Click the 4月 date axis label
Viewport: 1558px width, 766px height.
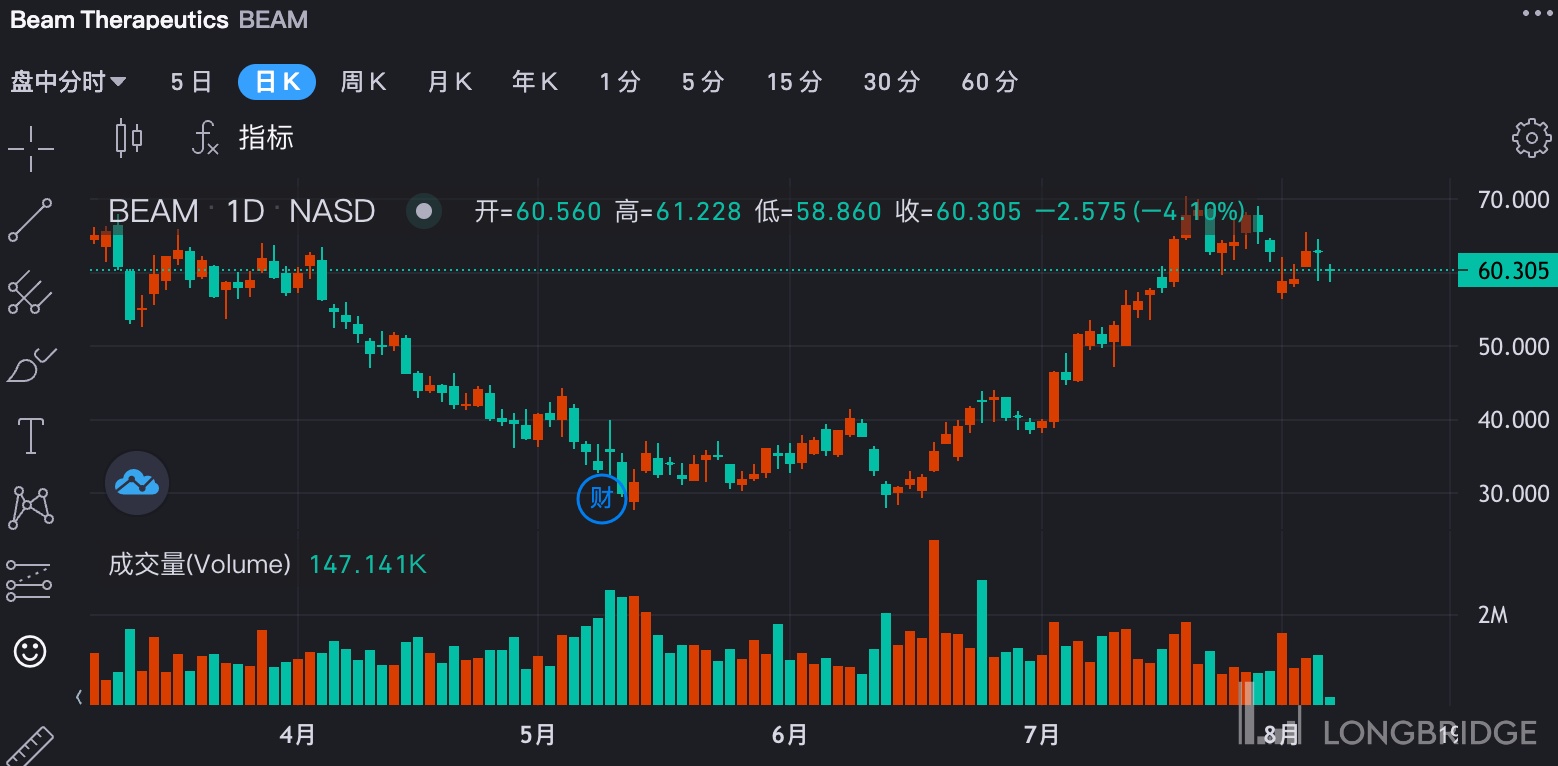[298, 735]
